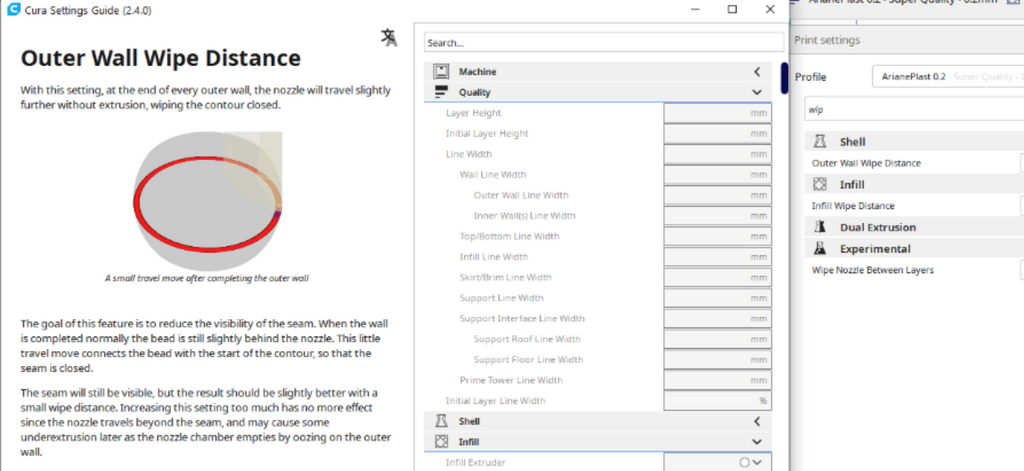Viewport: 1024px width, 471px height.
Task: Click the translate language icon
Action: [389, 38]
